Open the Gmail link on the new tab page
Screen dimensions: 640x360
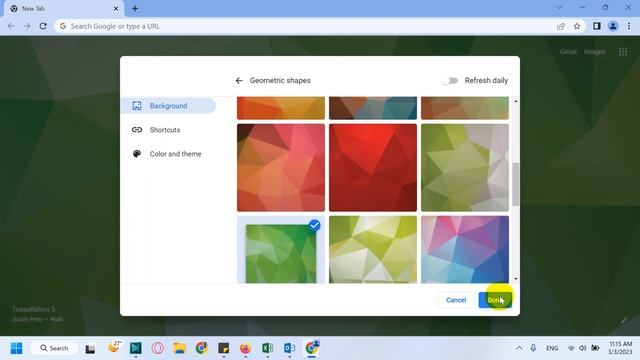point(568,52)
